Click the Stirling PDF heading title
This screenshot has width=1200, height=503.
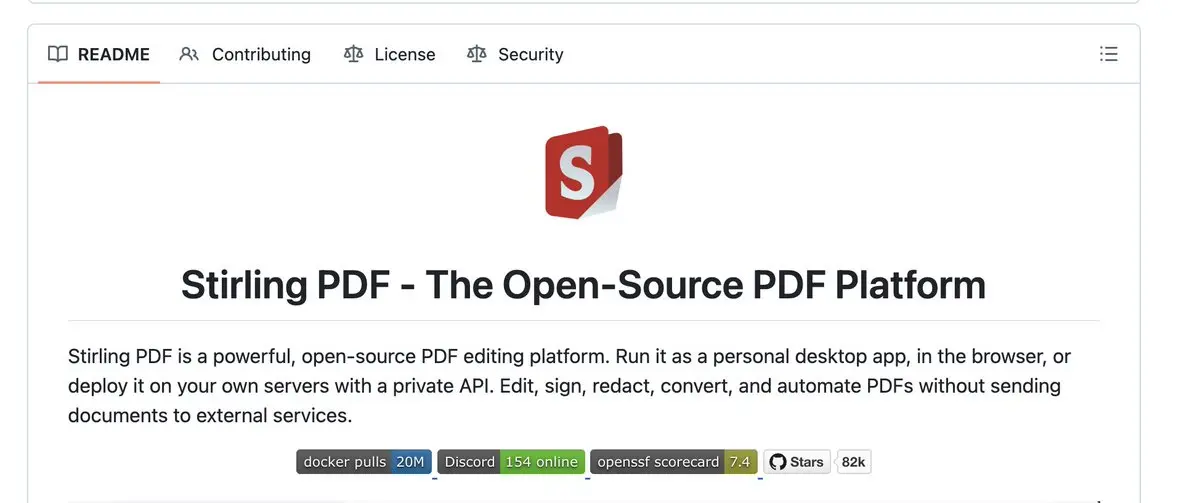pos(583,284)
